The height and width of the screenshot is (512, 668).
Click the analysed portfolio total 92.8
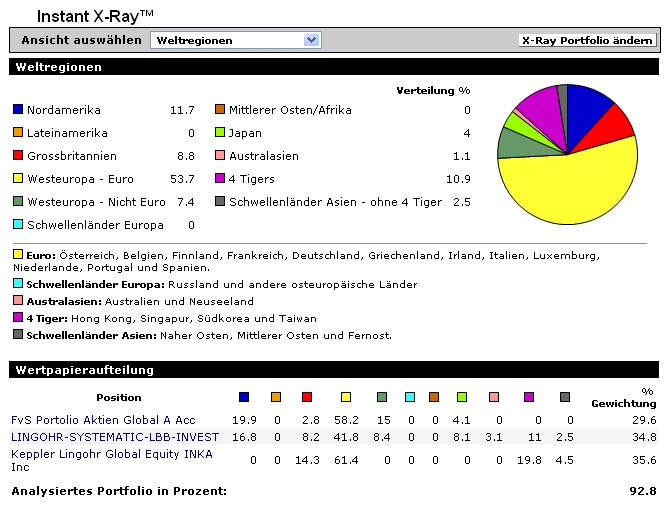click(643, 492)
